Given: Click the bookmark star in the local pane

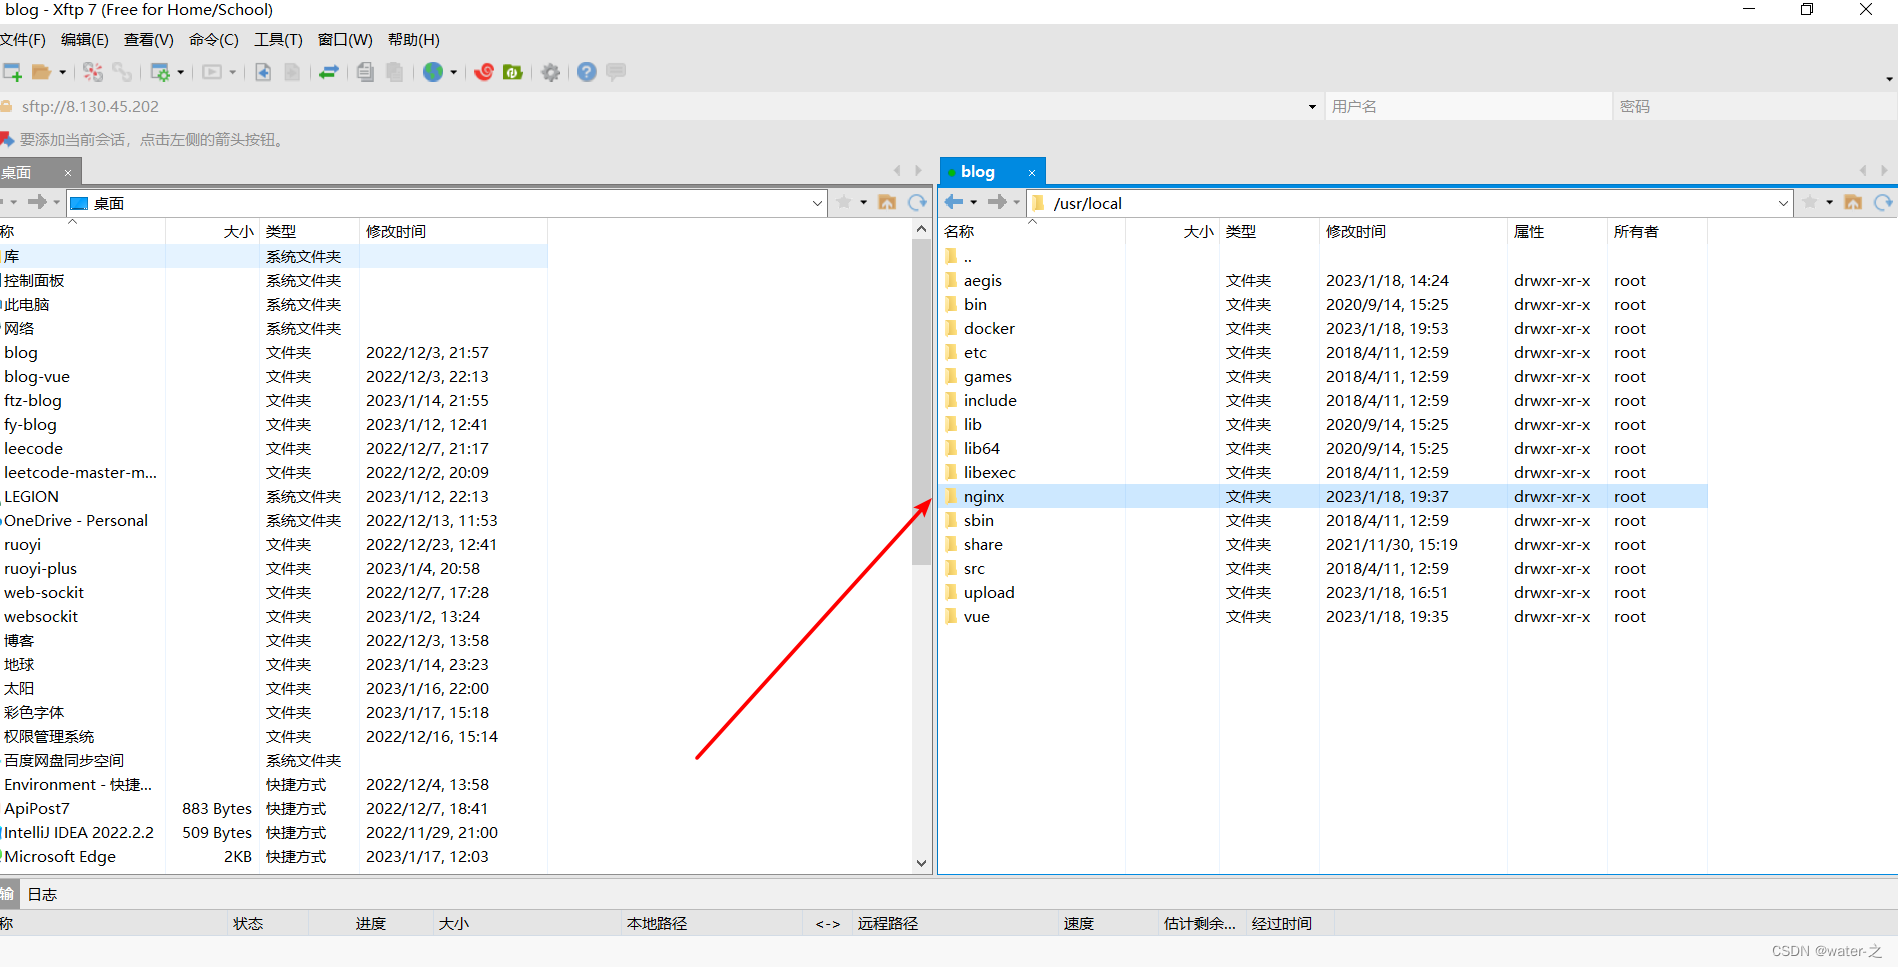Looking at the screenshot, I should 844,203.
